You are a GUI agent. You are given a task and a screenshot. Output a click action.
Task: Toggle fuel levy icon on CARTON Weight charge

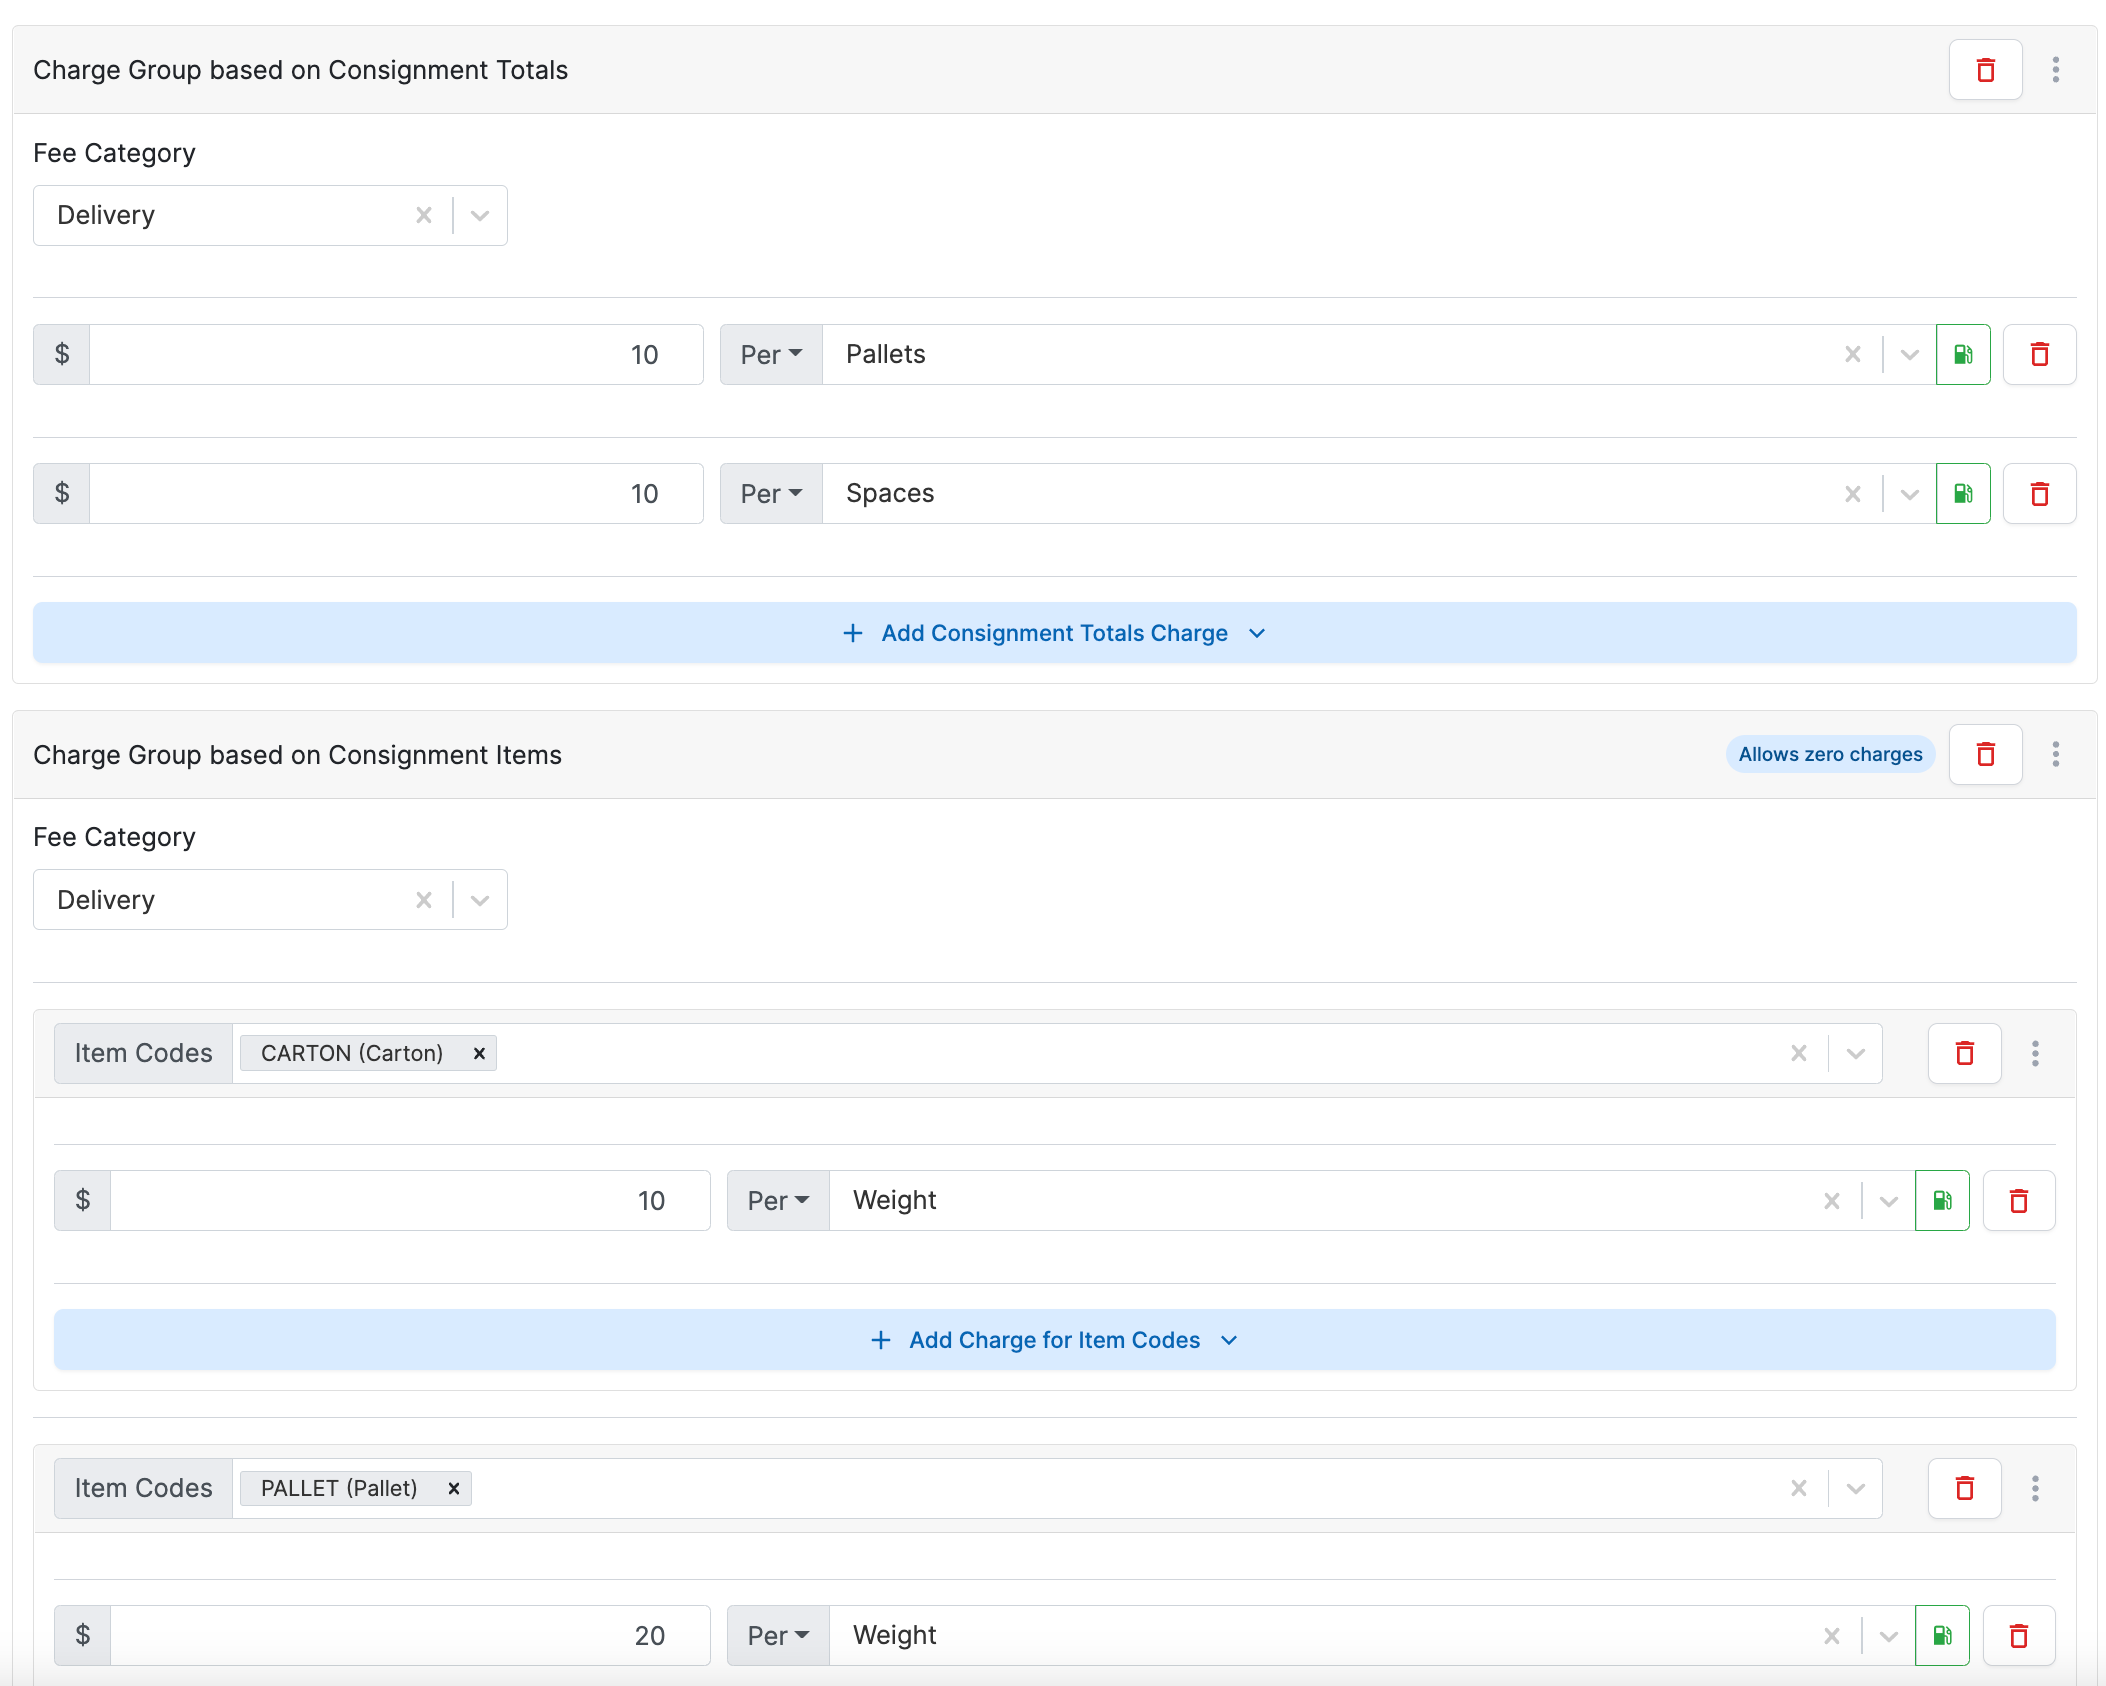(1941, 1201)
